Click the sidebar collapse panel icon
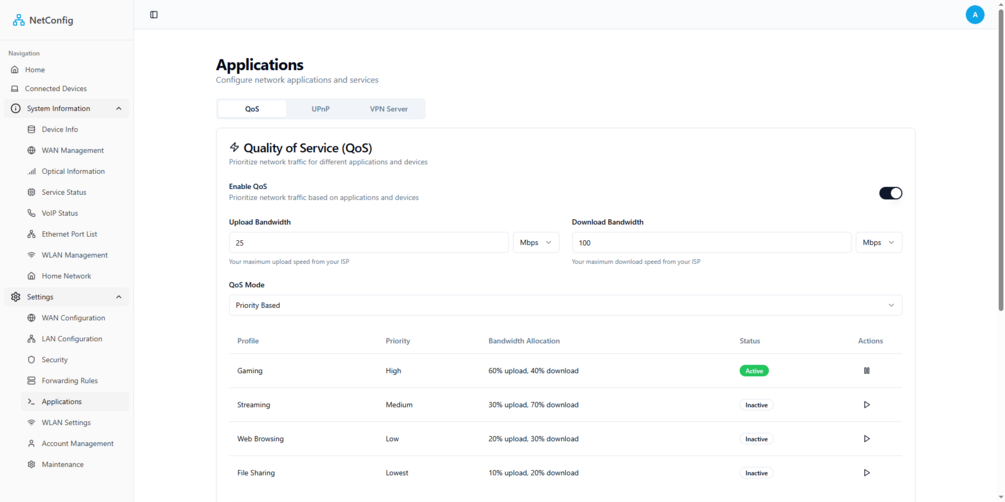This screenshot has width=1005, height=502. [154, 15]
